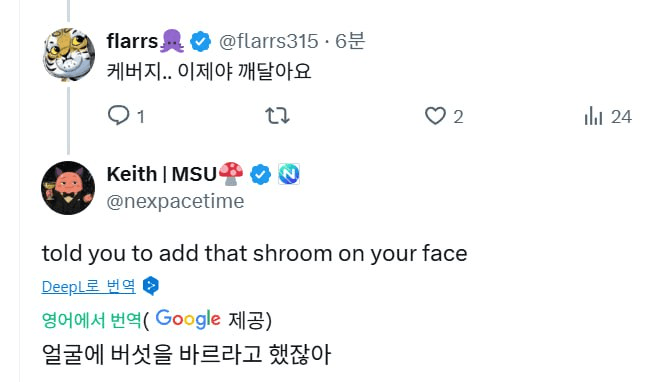
Task: Click the mushroom emoji after Keith | MSU
Action: pyautogui.click(x=231, y=174)
